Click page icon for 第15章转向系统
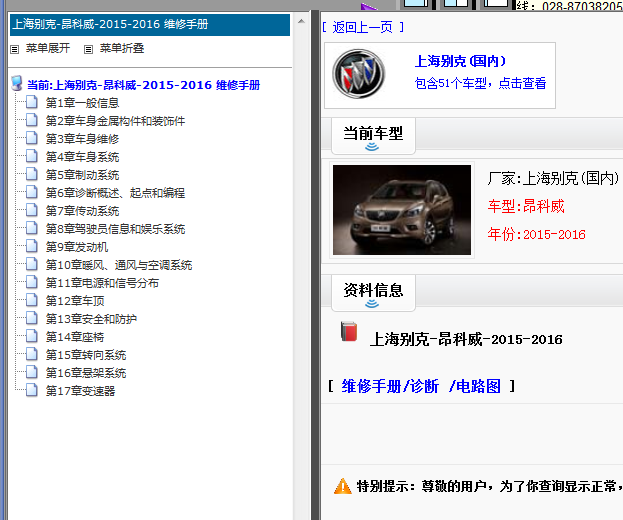 click(x=32, y=354)
